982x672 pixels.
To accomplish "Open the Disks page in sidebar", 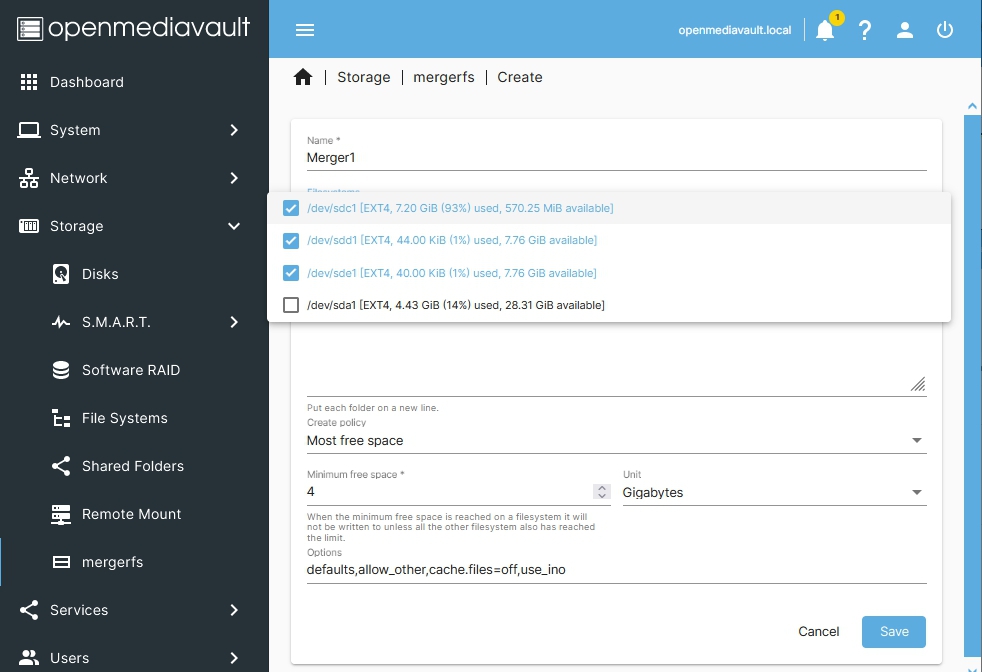I will (100, 274).
